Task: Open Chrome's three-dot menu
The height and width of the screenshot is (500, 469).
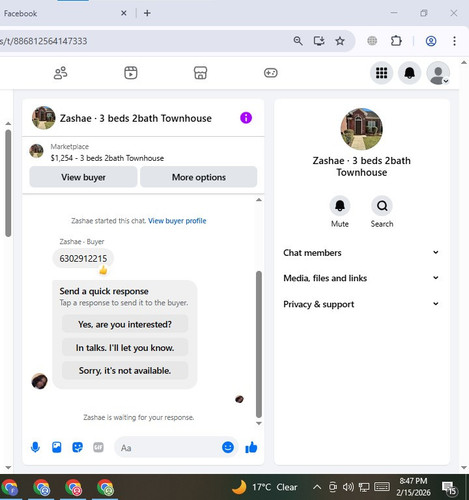Action: click(454, 41)
